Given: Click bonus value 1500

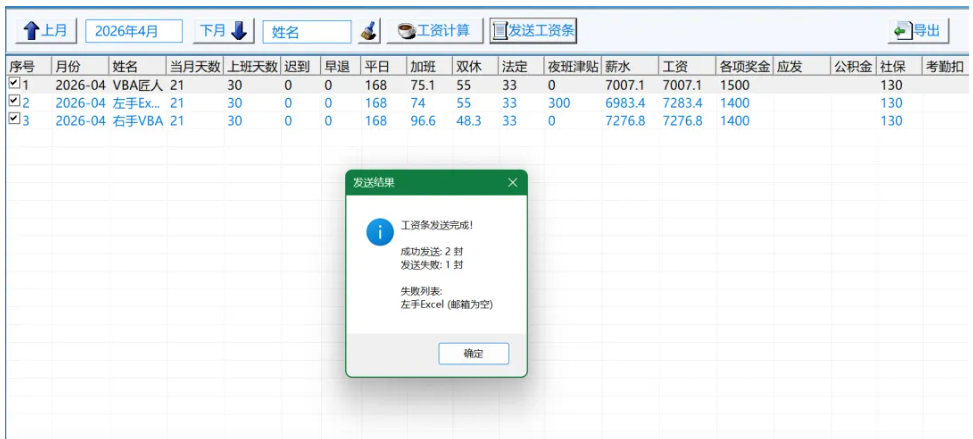Looking at the screenshot, I should tap(735, 85).
